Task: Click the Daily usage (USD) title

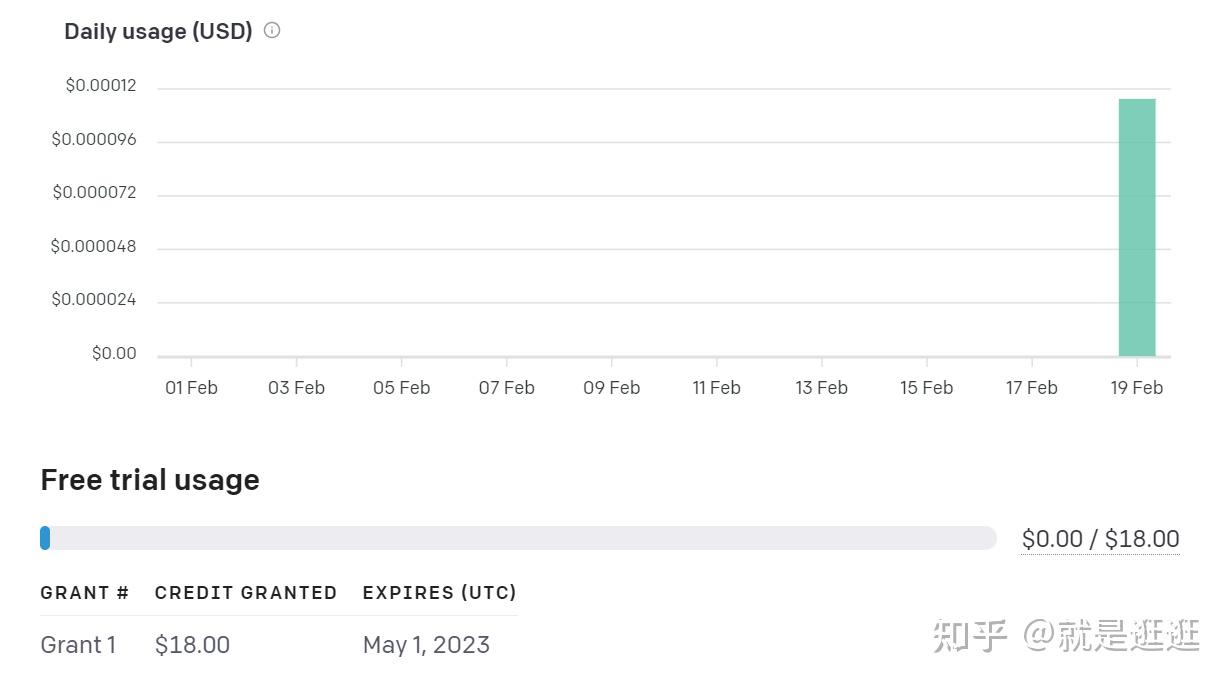Action: [158, 31]
